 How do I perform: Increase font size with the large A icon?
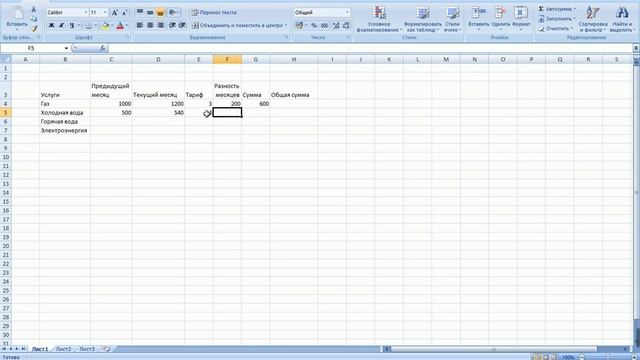click(x=115, y=13)
